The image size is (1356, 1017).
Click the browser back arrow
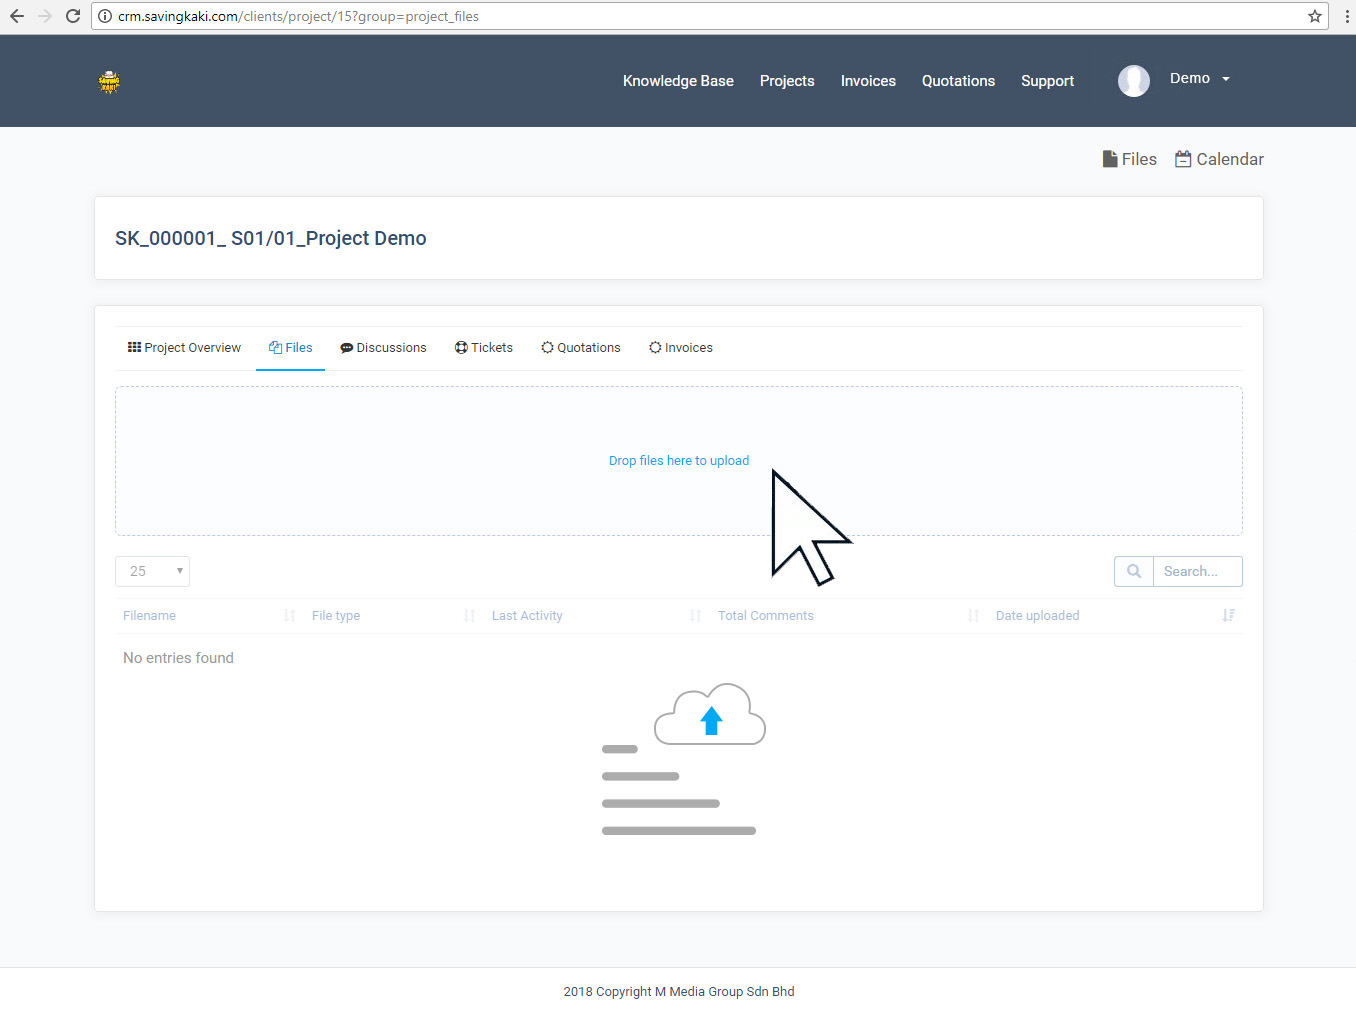point(17,16)
